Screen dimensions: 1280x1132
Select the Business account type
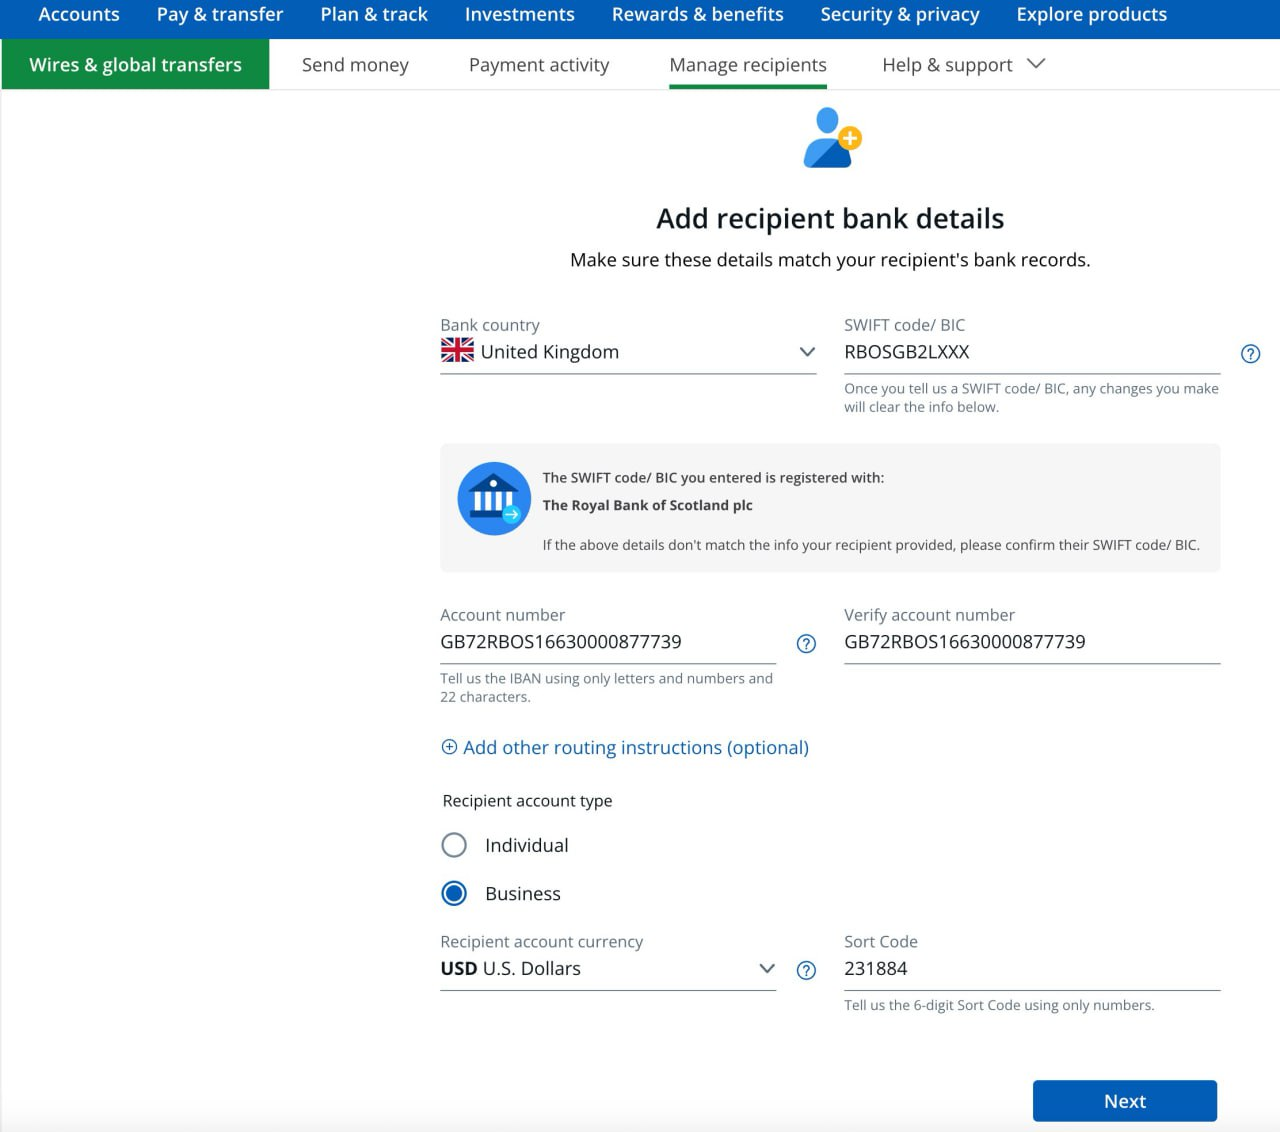tap(454, 893)
